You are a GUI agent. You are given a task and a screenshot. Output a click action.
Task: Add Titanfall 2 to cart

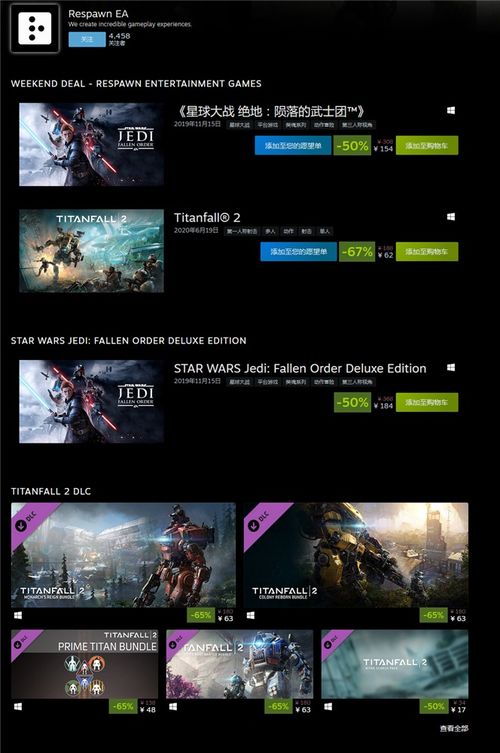[x=427, y=252]
